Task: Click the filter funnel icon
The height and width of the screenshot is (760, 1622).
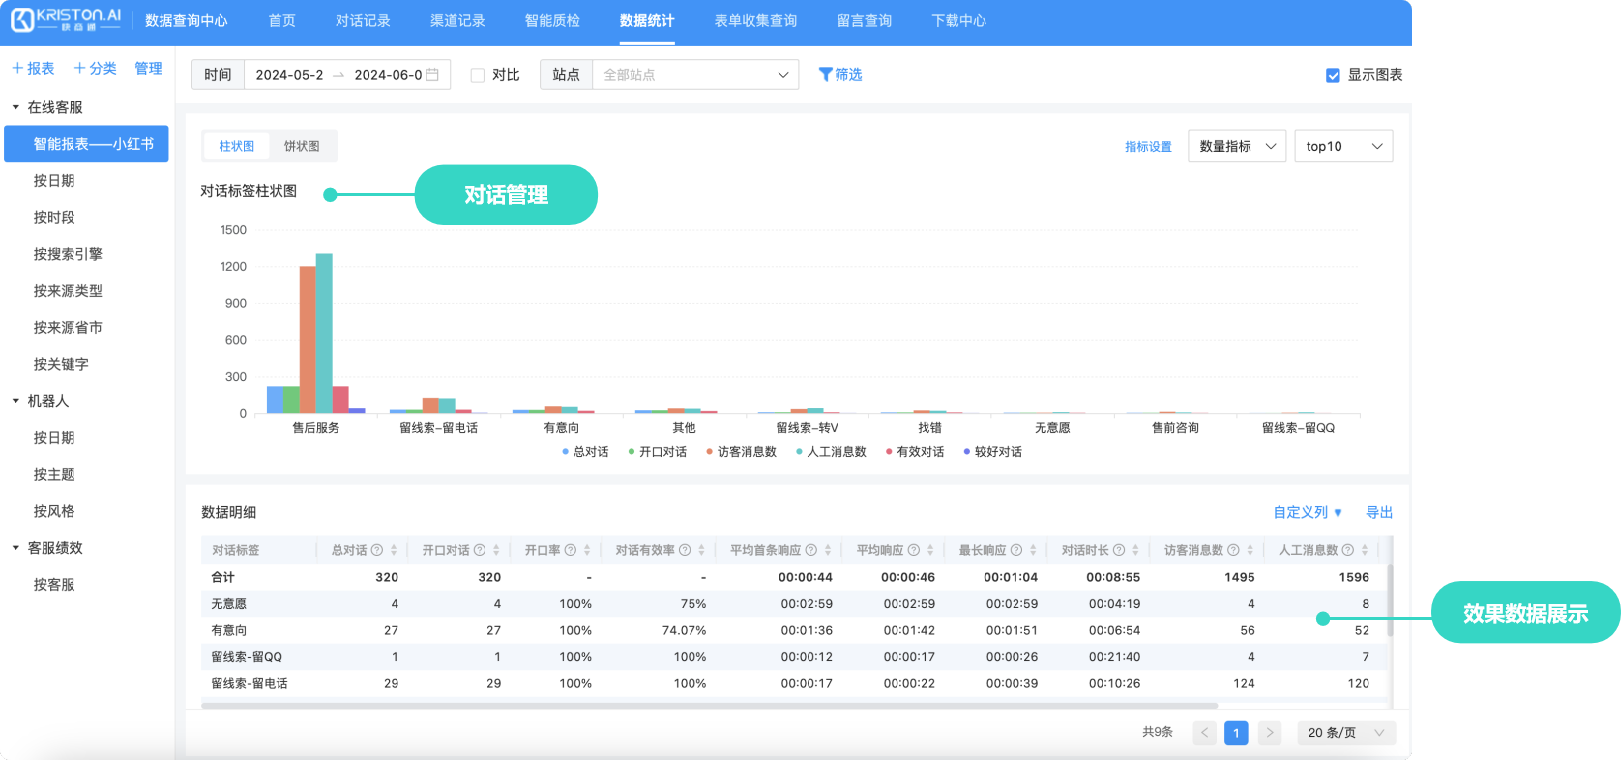Action: (825, 75)
